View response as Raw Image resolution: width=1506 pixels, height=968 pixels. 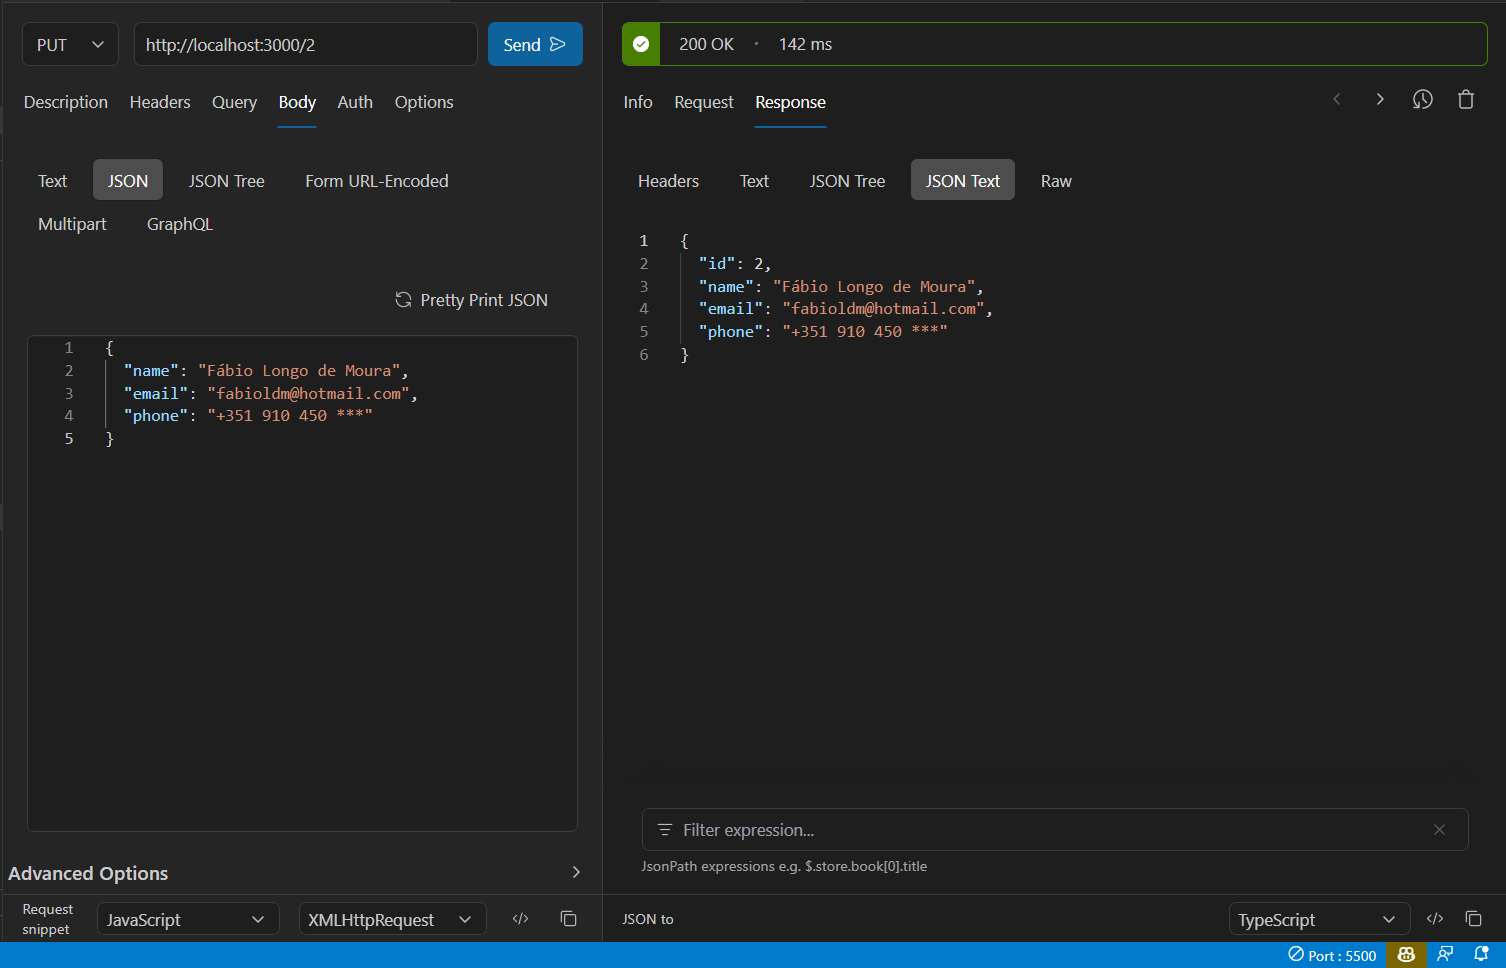tap(1056, 181)
